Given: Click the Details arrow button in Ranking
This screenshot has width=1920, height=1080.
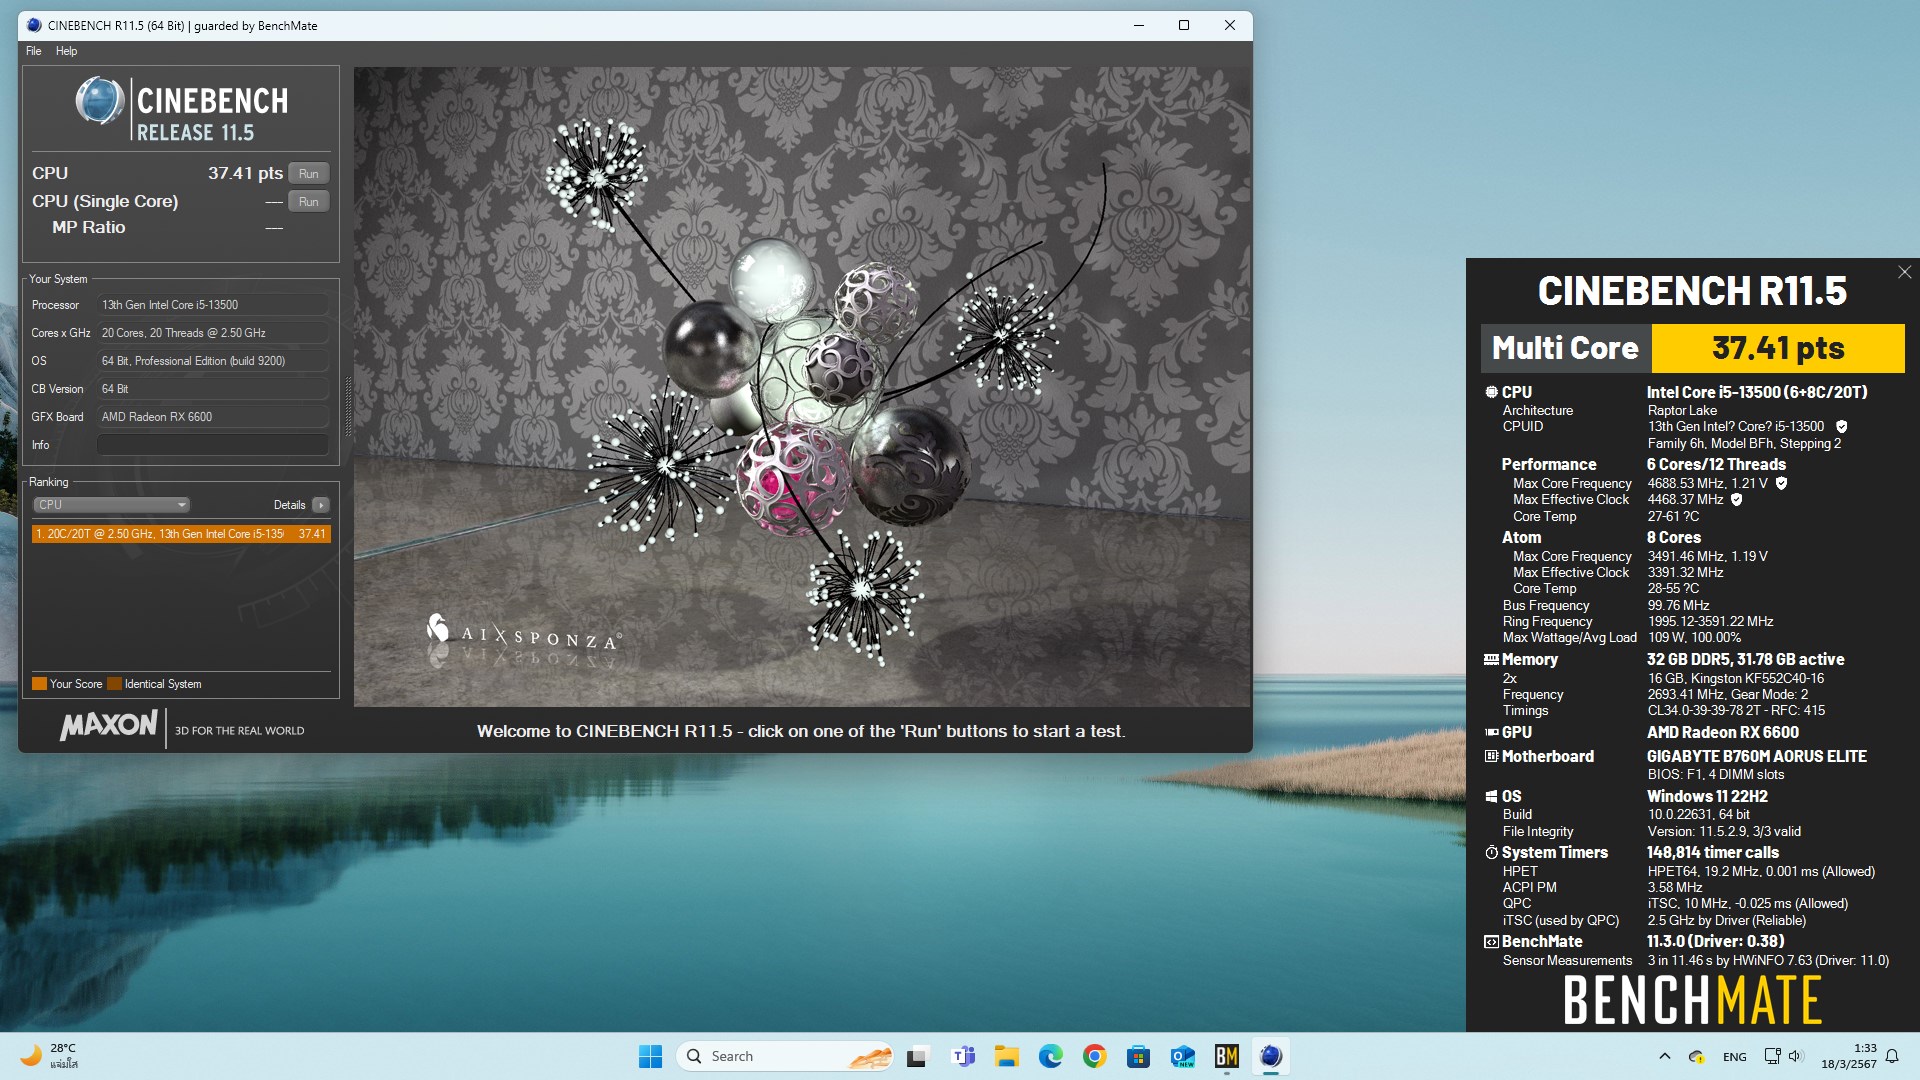Looking at the screenshot, I should (321, 505).
